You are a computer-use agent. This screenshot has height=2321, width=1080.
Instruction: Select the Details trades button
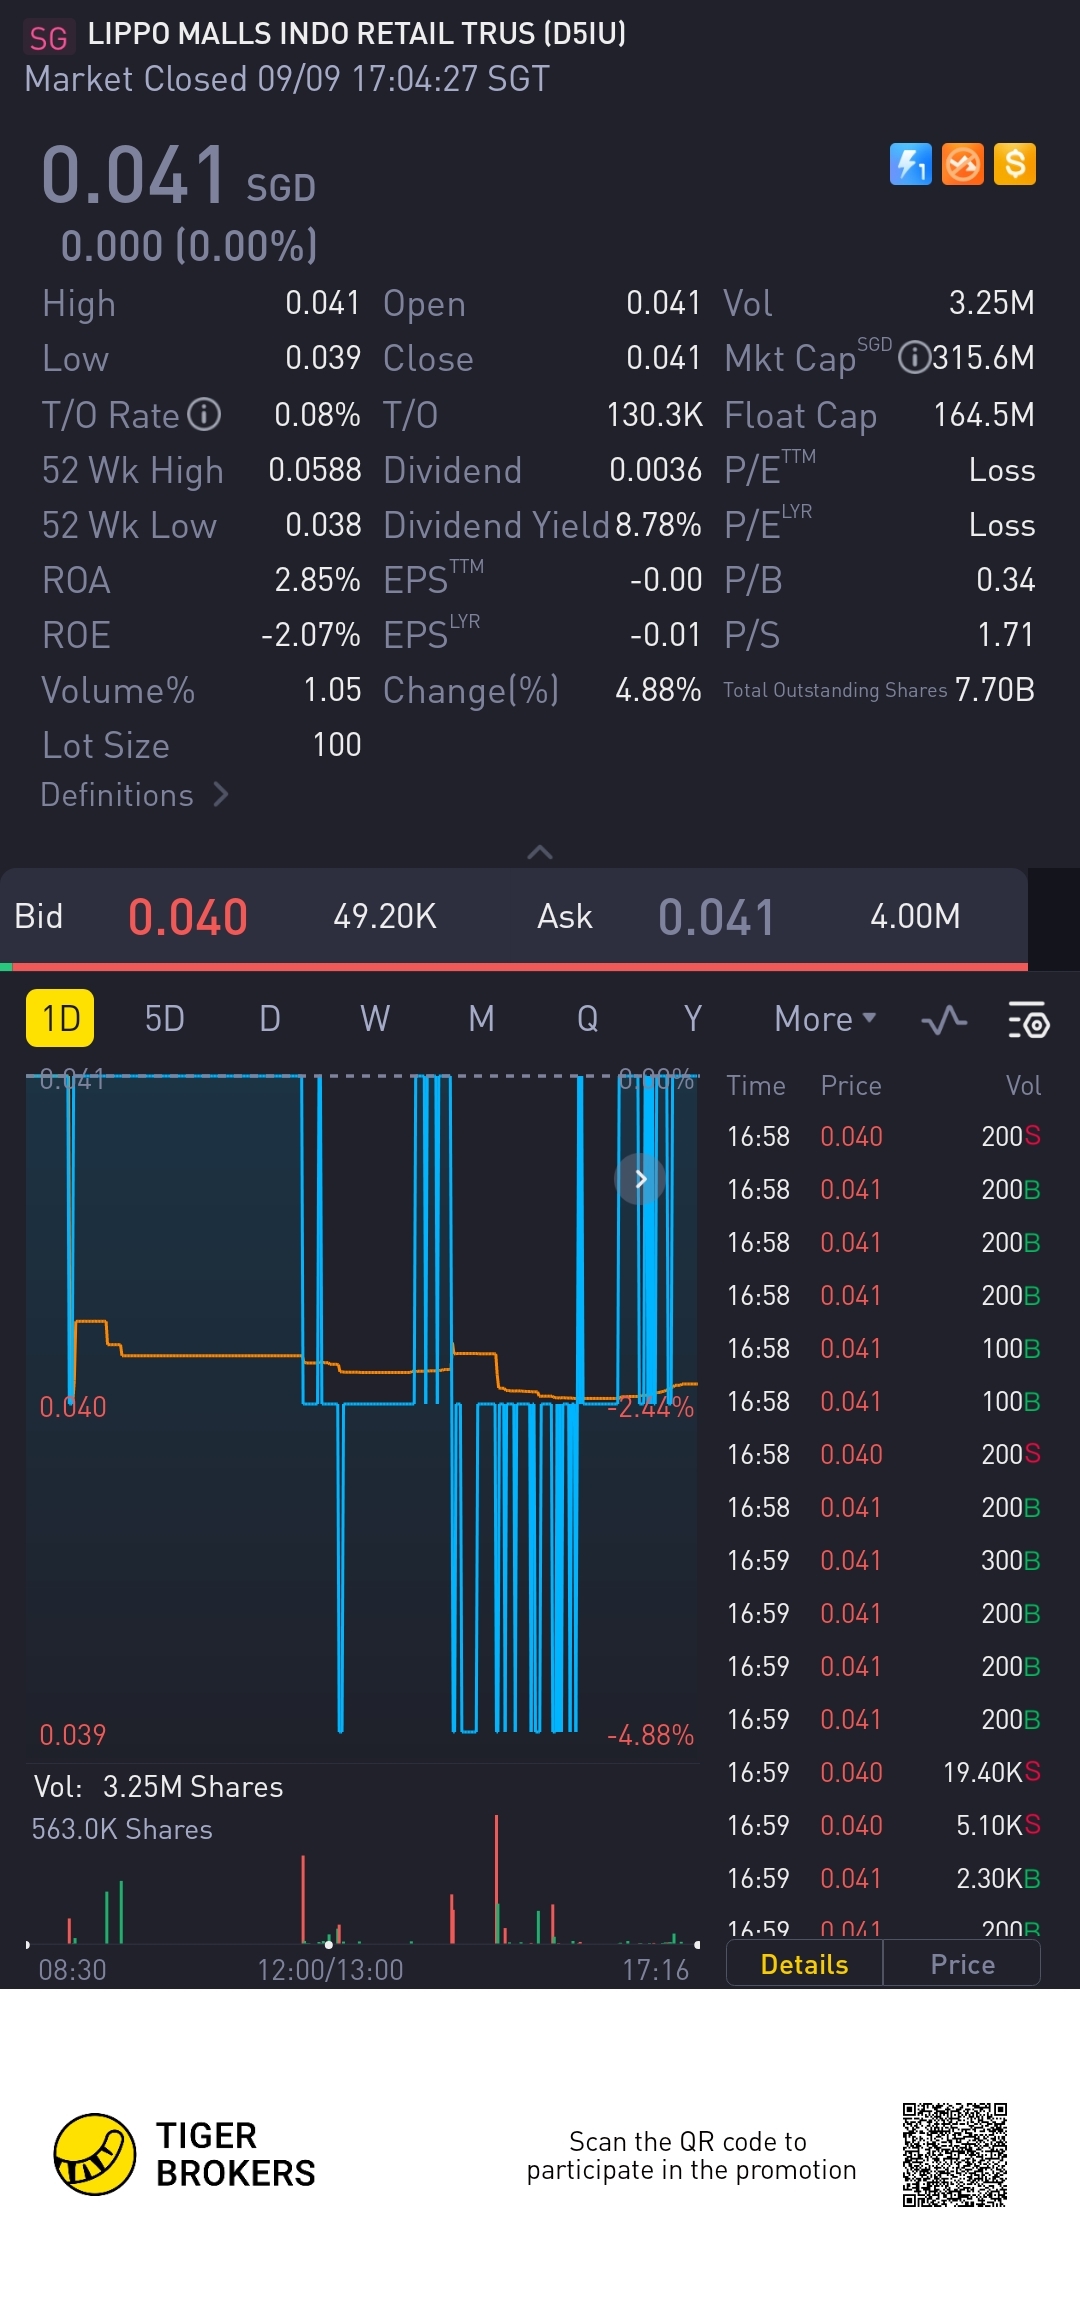[805, 1964]
